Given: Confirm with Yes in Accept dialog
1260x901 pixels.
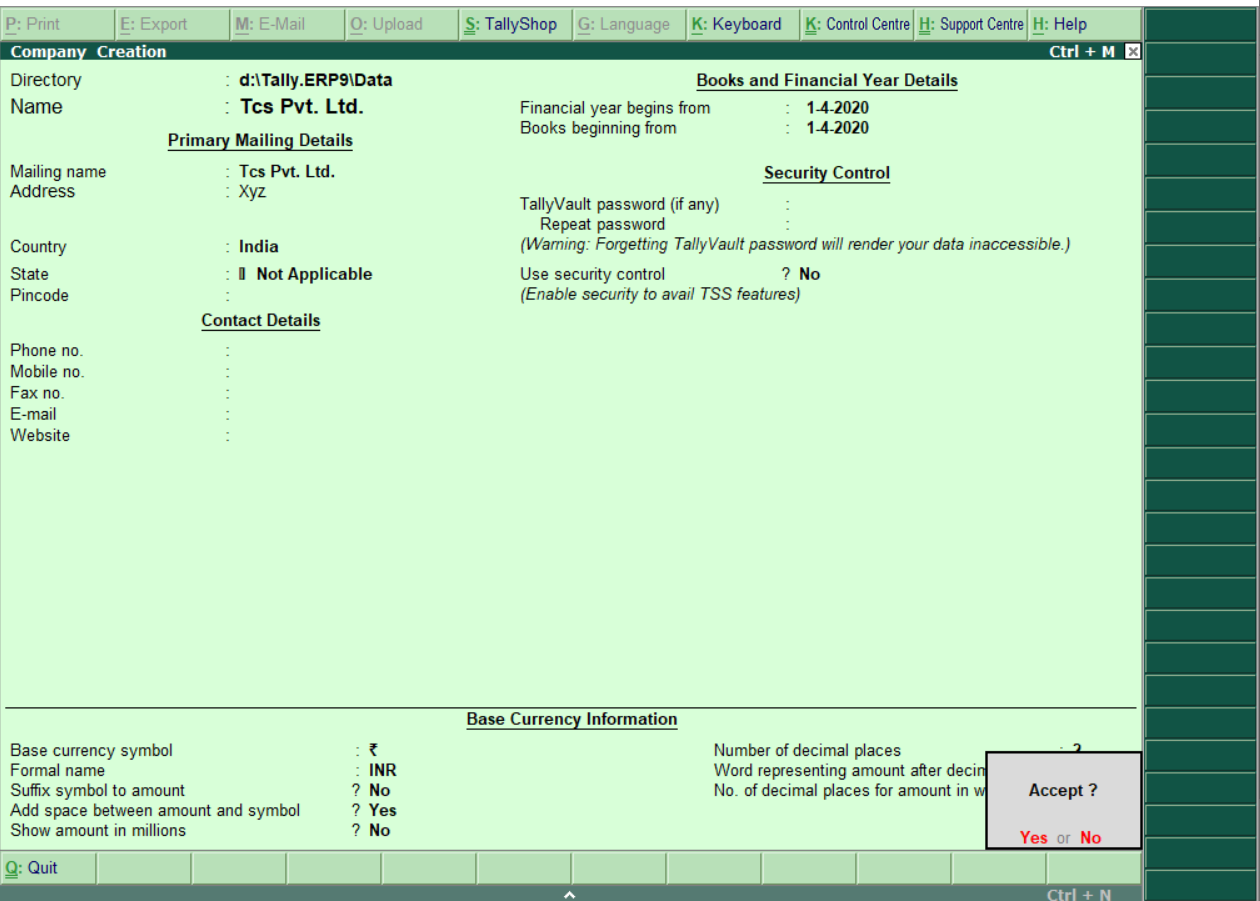Looking at the screenshot, I should pos(1034,838).
